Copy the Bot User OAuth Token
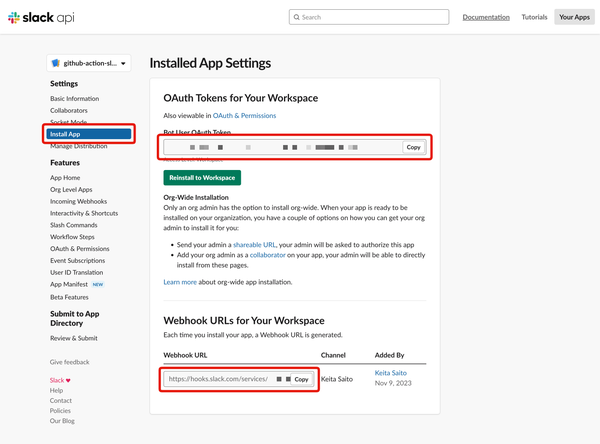The height and width of the screenshot is (444, 600). point(413,147)
